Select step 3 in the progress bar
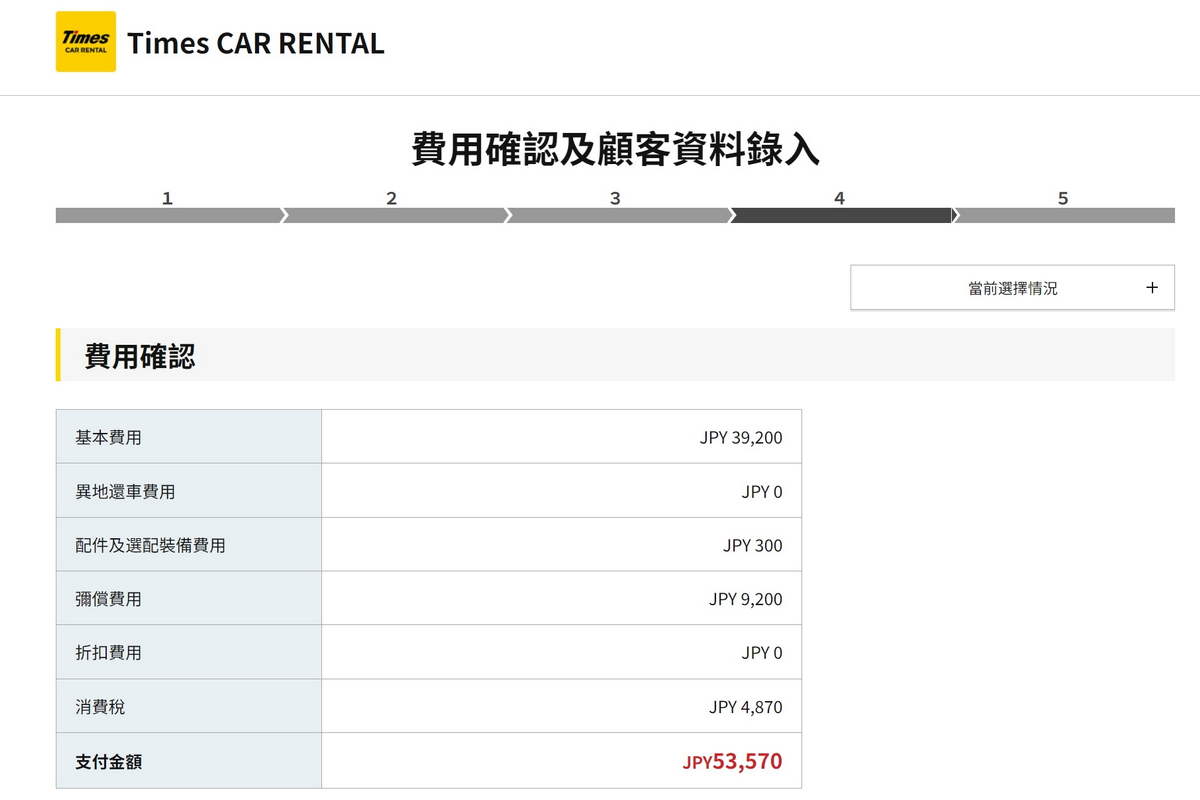The width and height of the screenshot is (1200, 800). (616, 215)
